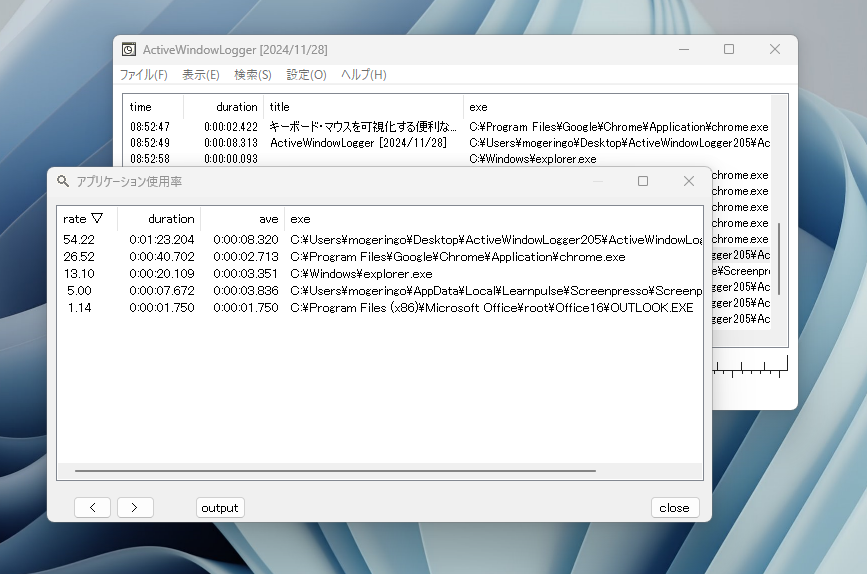This screenshot has height=574, width=867.
Task: Click the ActiveWindowLogger clock icon in title bar
Action: pyautogui.click(x=129, y=50)
